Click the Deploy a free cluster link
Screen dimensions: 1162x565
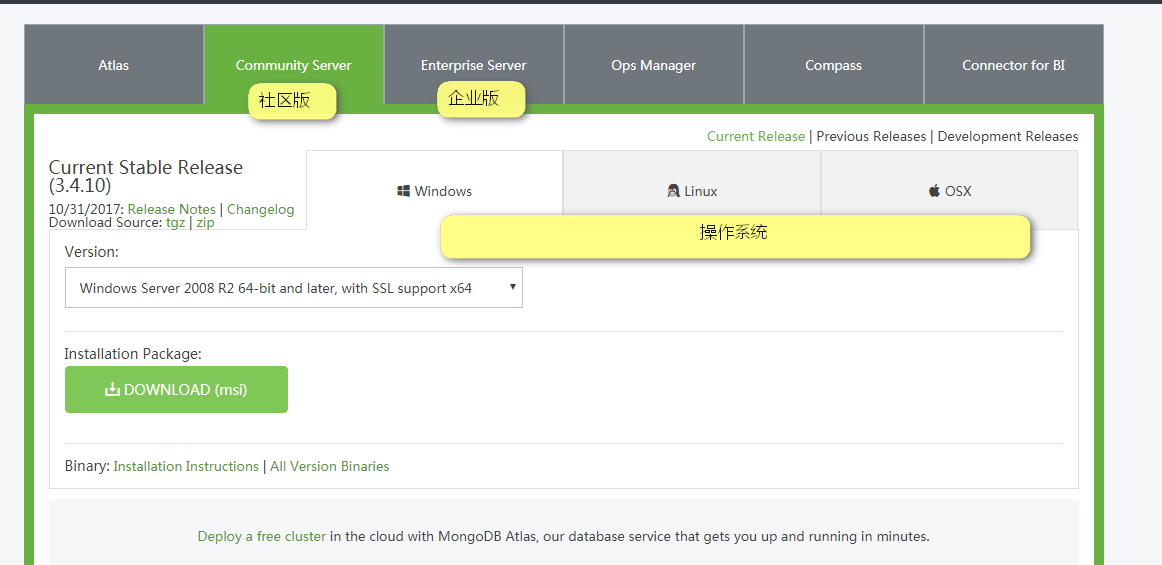pos(262,536)
